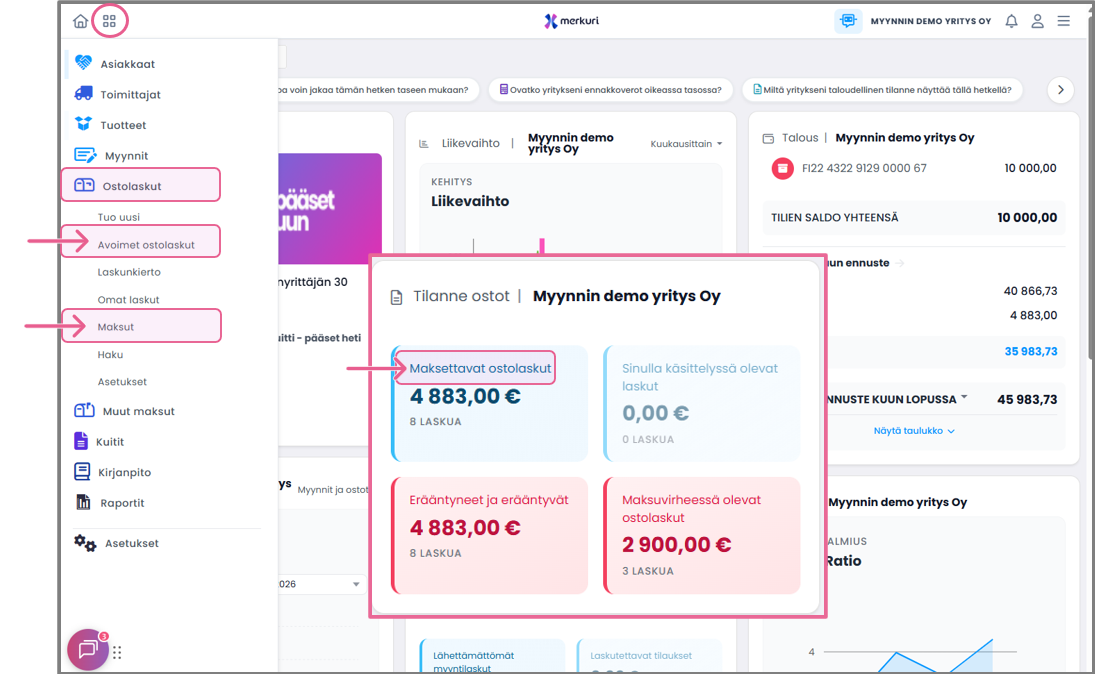1095x674 pixels.
Task: Click the Erääntyneet ja erääntyvät card
Action: point(490,535)
